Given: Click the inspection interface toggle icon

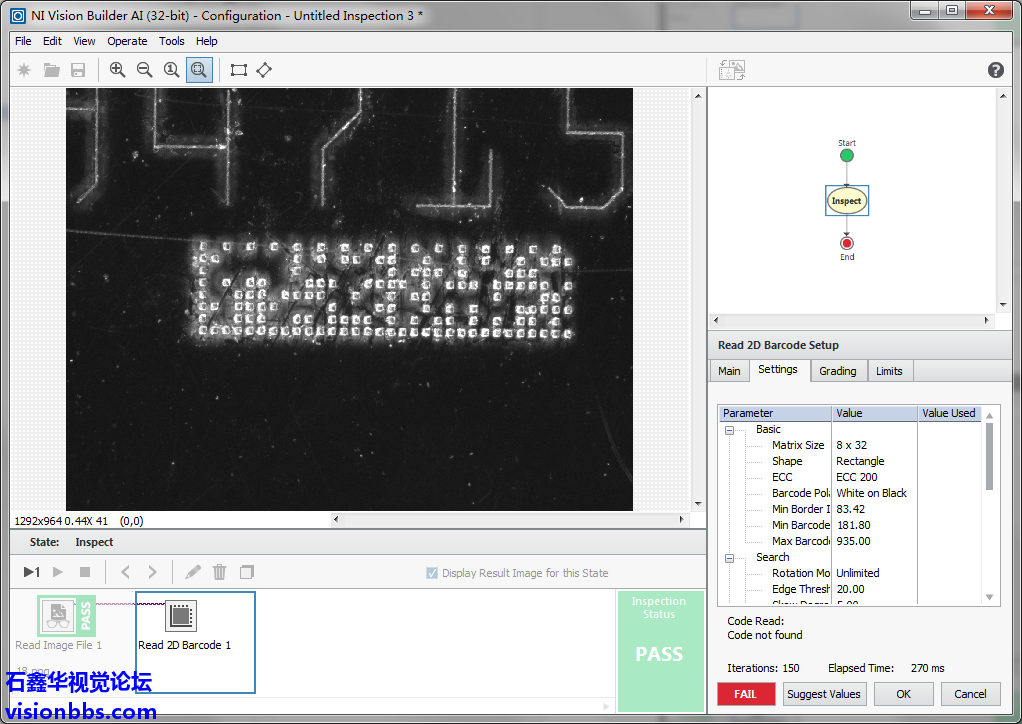Looking at the screenshot, I should point(731,70).
